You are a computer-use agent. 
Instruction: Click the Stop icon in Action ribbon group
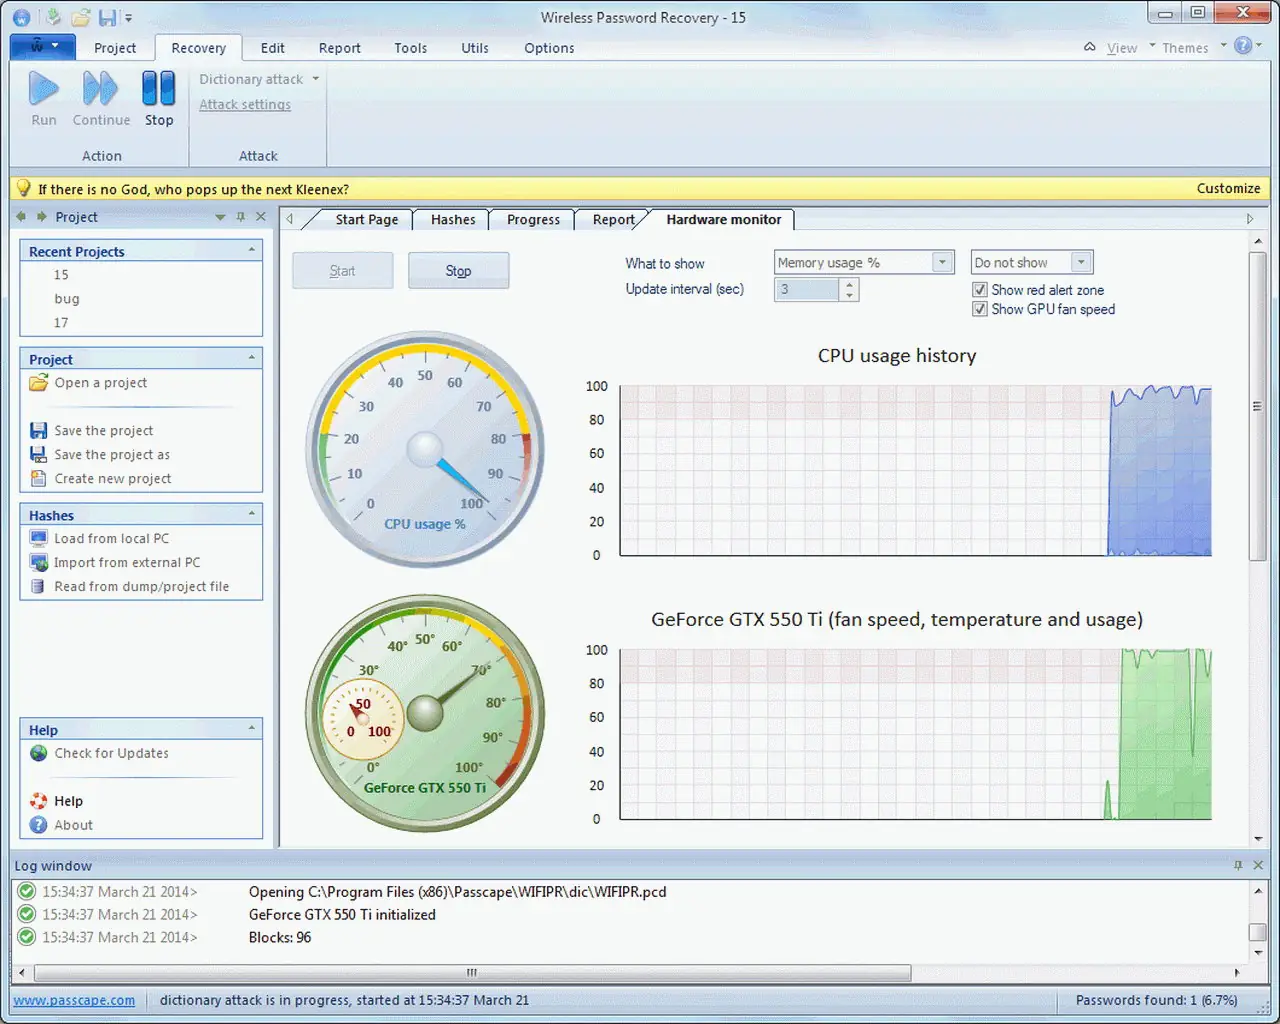[158, 89]
